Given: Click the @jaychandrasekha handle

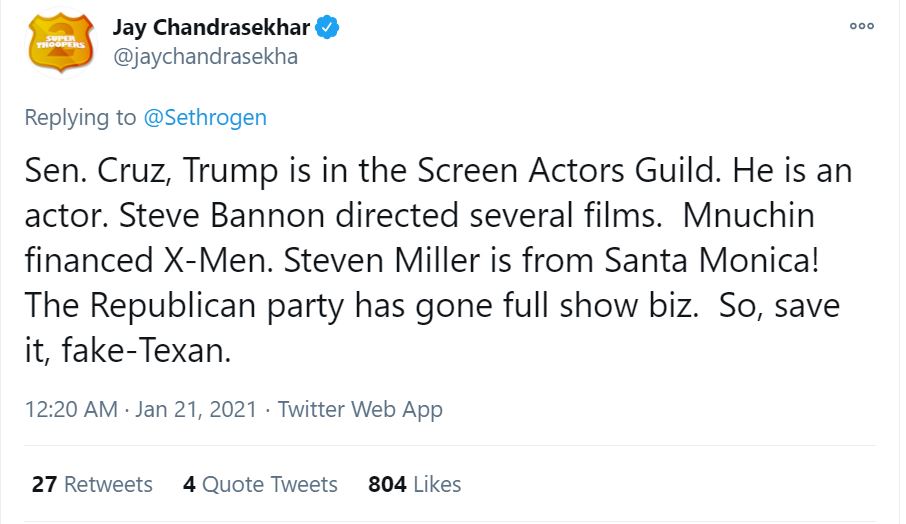Looking at the screenshot, I should click(205, 56).
